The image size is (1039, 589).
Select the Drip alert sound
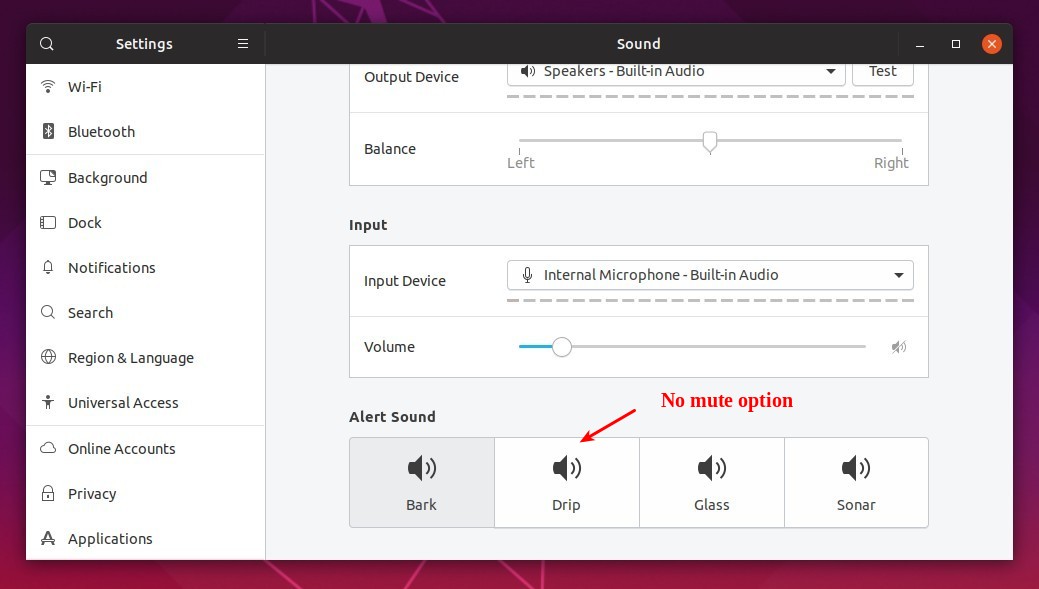click(x=566, y=482)
